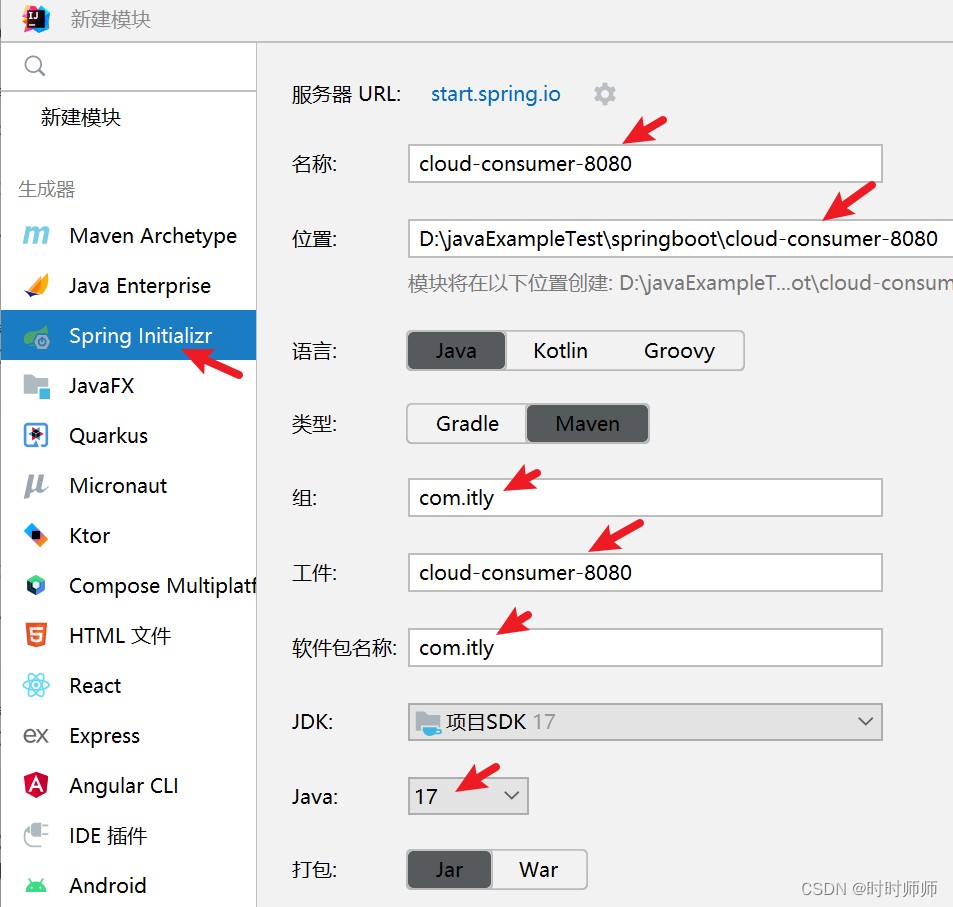
Task: Open the start.spring.io link
Action: tap(496, 94)
